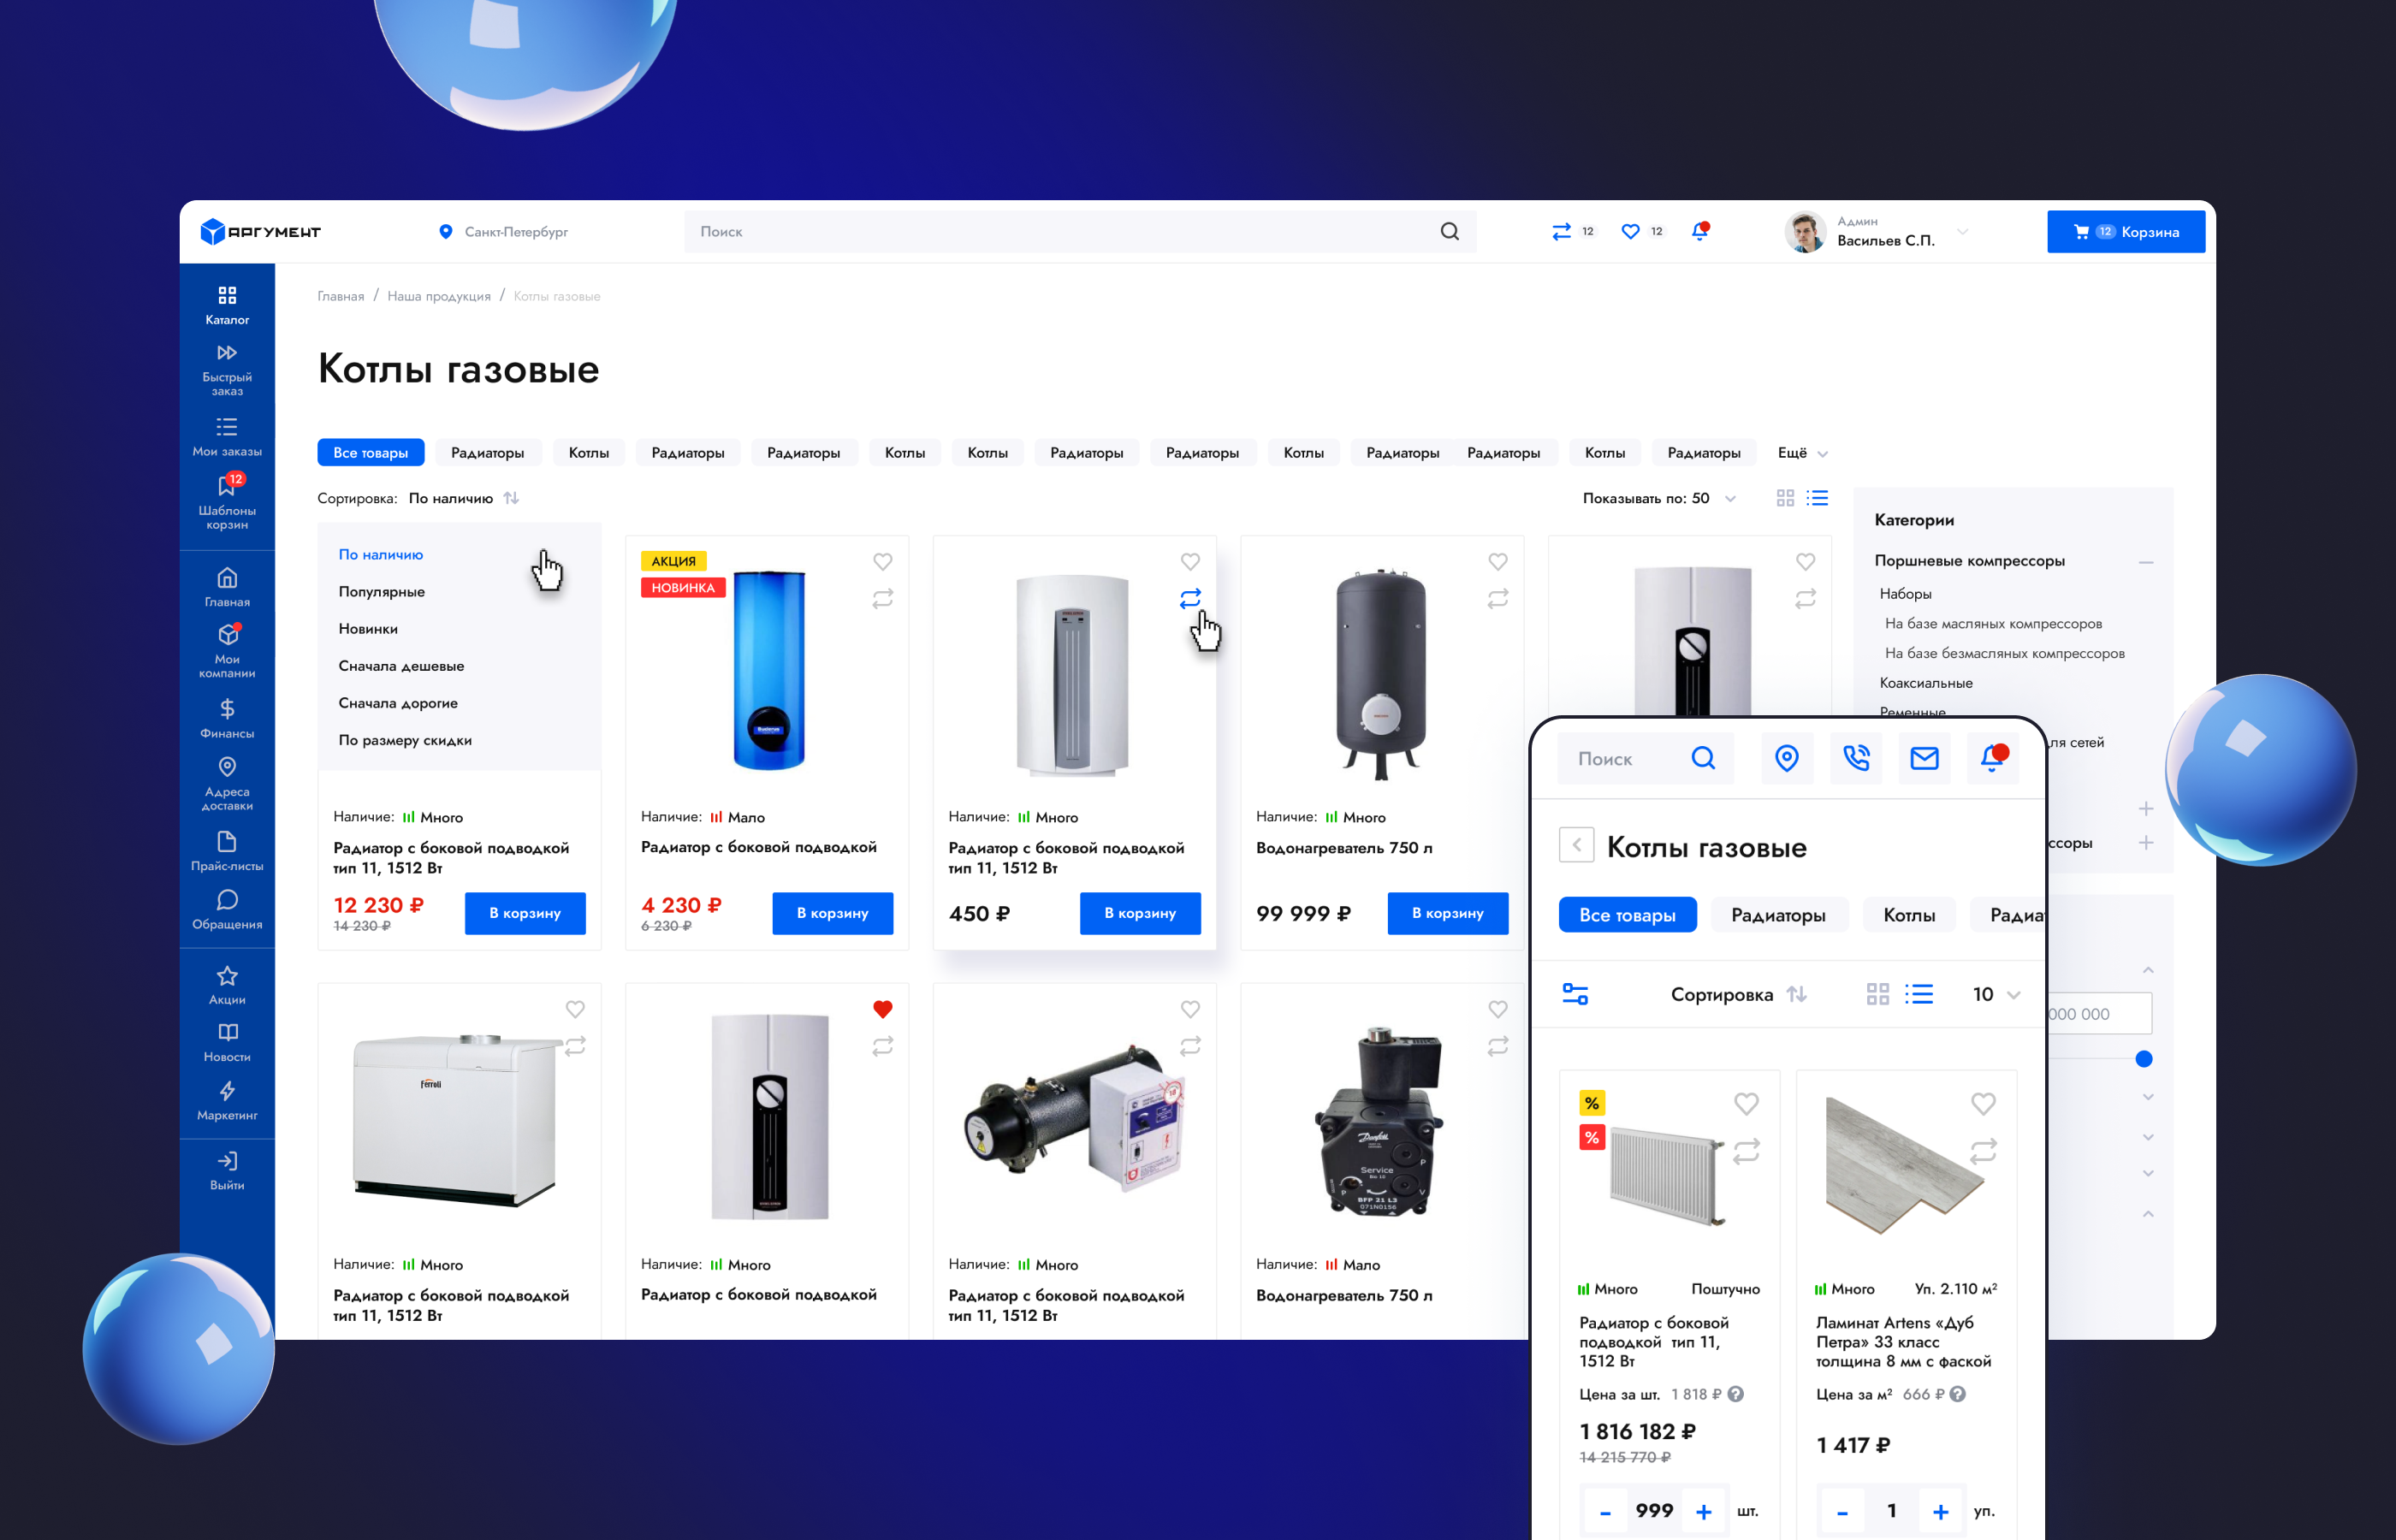The width and height of the screenshot is (2396, 1540).
Task: Click the Logout sidebar icon
Action: tap(227, 1170)
